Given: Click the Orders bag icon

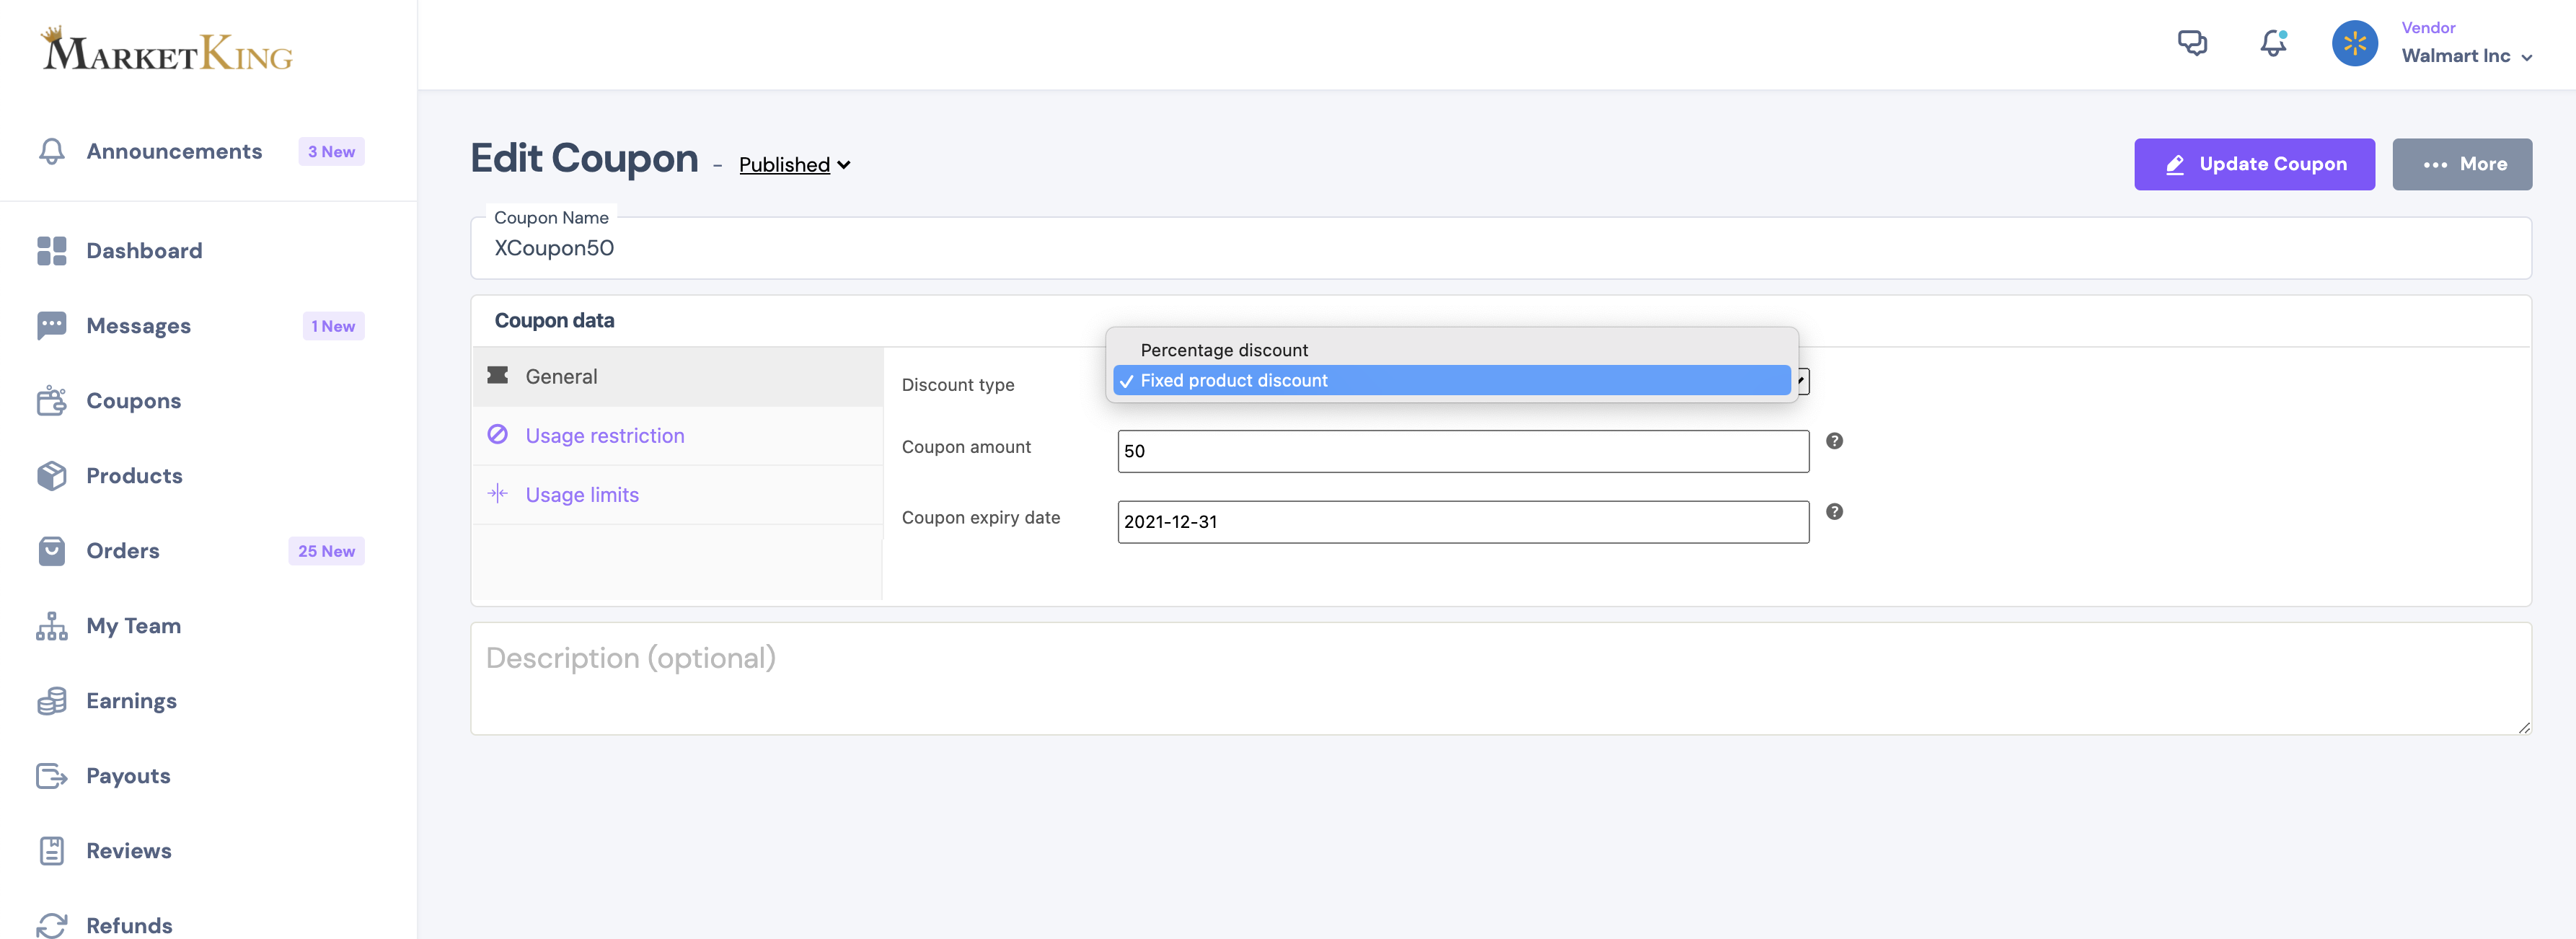Looking at the screenshot, I should coord(51,551).
